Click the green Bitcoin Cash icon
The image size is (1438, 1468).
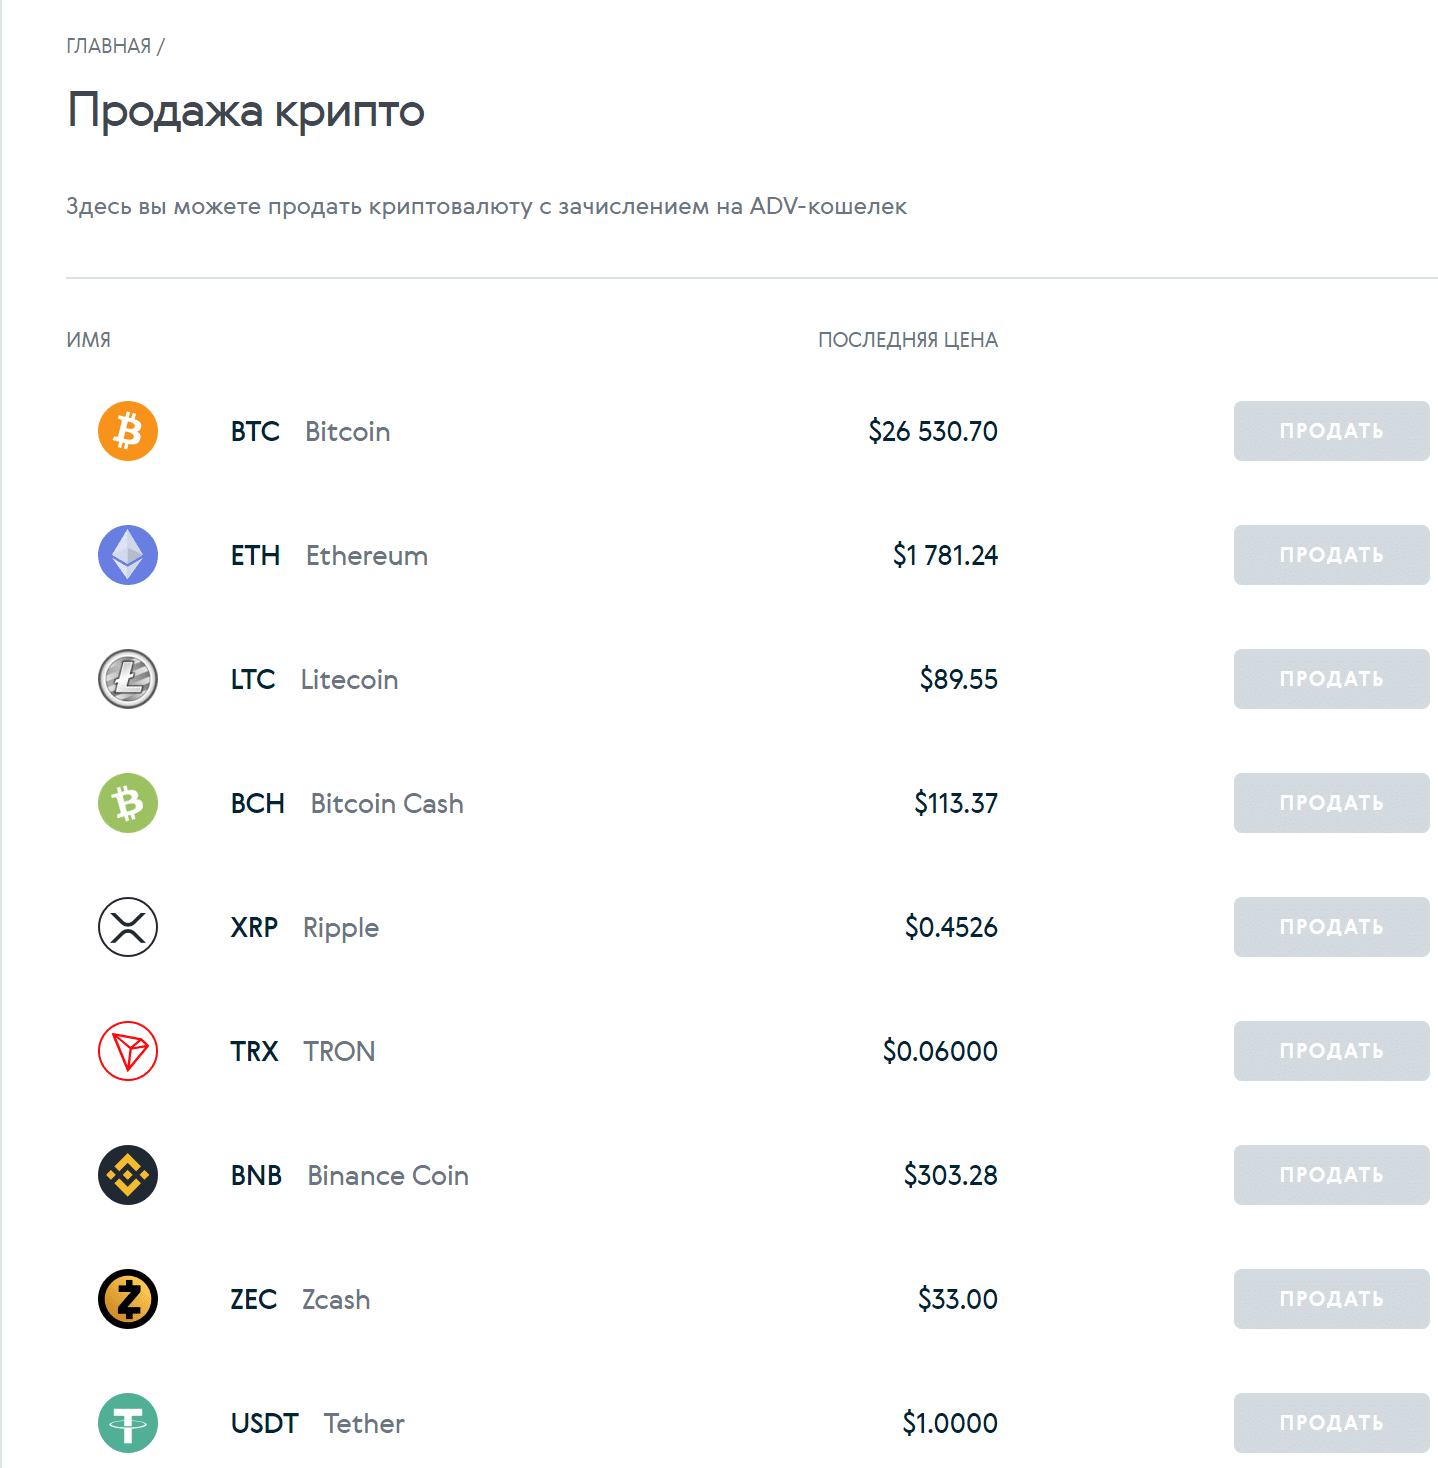click(128, 803)
